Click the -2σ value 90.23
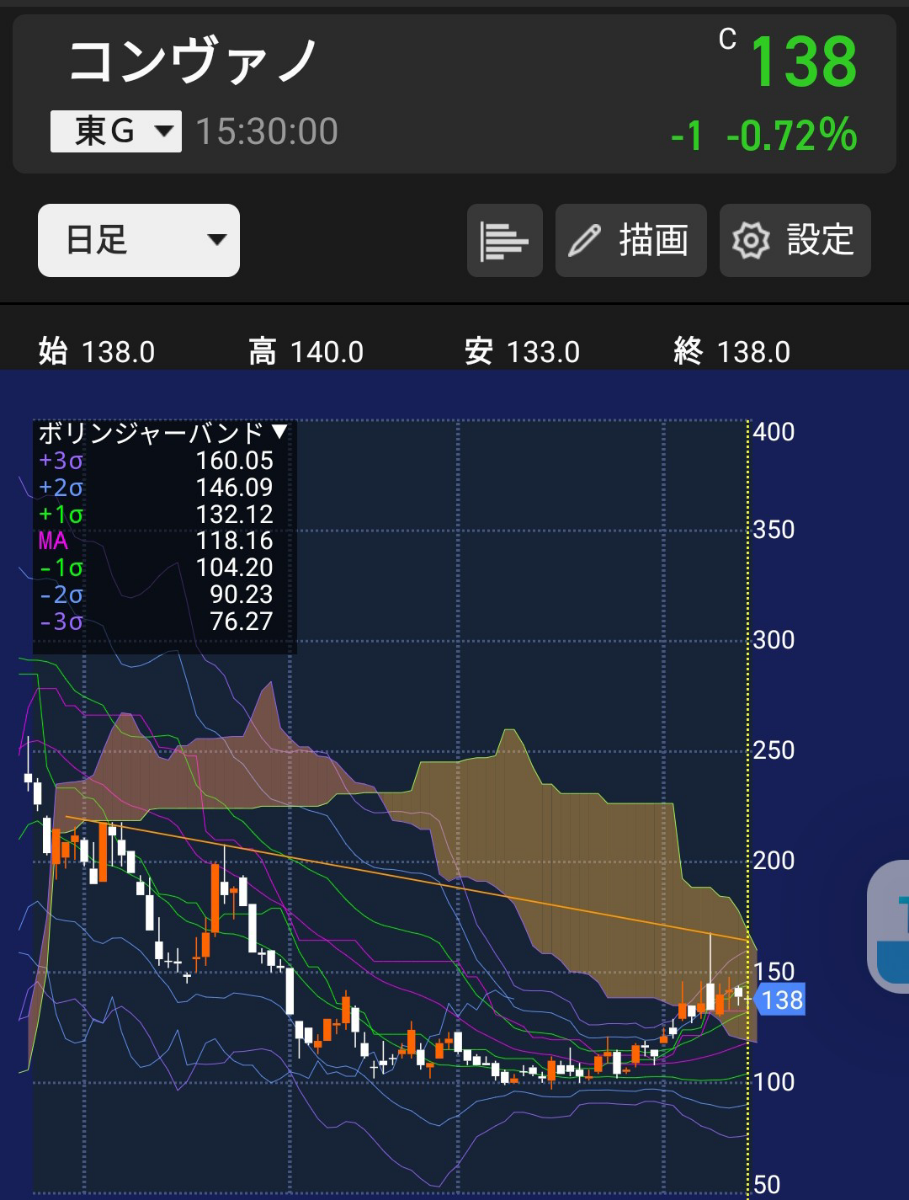The height and width of the screenshot is (1200, 909). click(x=240, y=594)
